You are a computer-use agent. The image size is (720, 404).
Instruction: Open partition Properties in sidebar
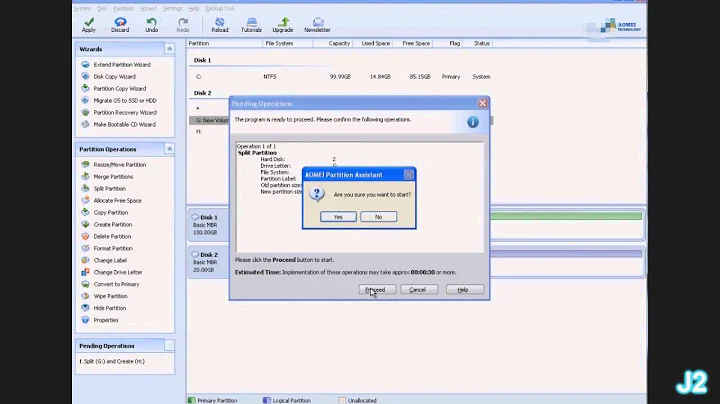[100, 320]
